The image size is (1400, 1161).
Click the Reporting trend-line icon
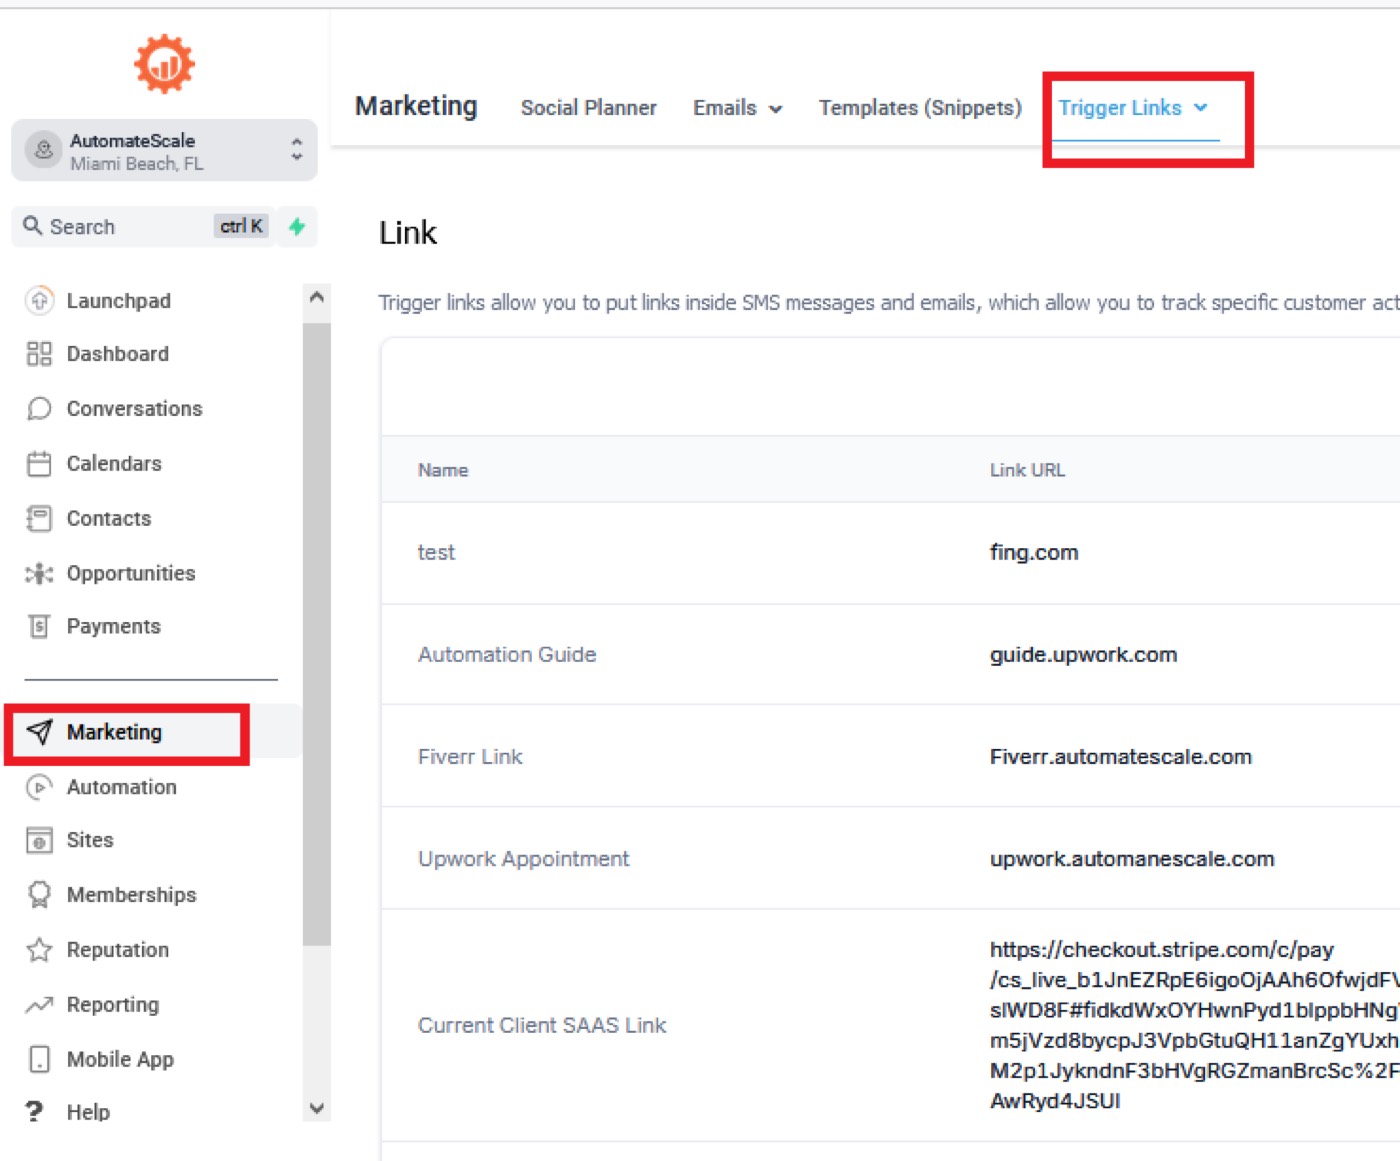point(39,1004)
